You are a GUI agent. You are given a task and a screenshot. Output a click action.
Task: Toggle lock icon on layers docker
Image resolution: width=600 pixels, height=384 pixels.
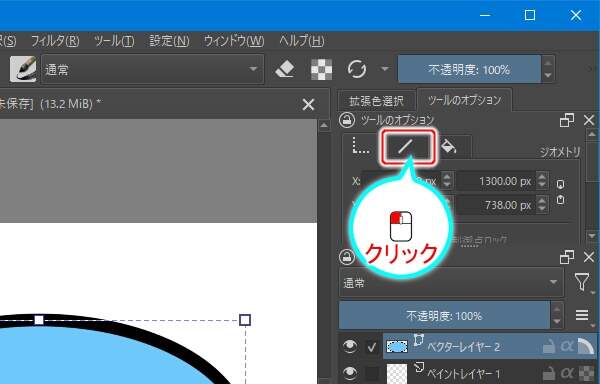(x=347, y=257)
